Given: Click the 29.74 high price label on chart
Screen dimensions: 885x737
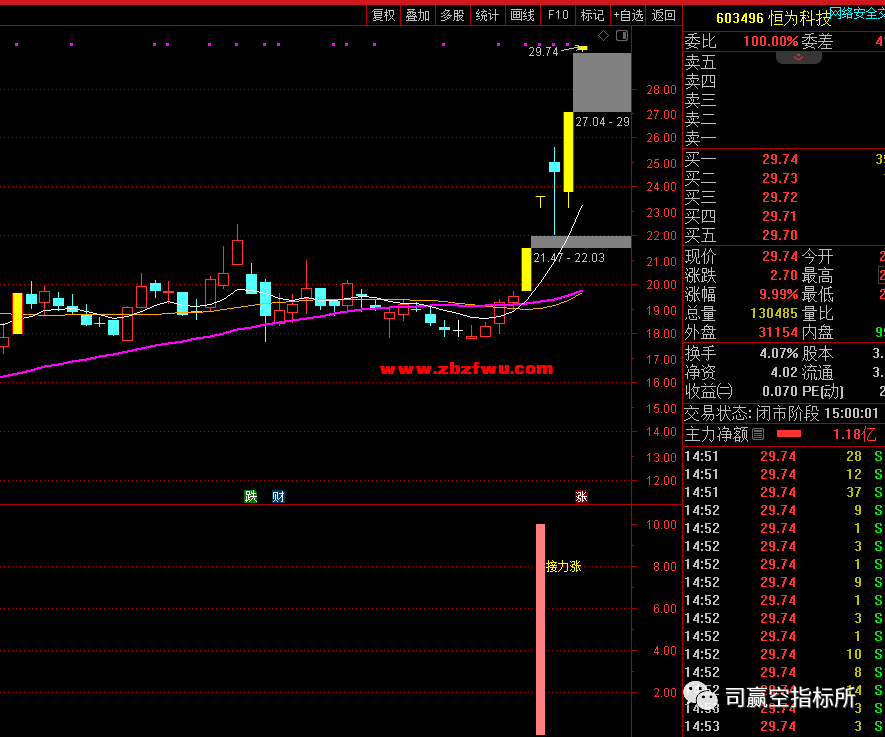Looking at the screenshot, I should point(543,52).
